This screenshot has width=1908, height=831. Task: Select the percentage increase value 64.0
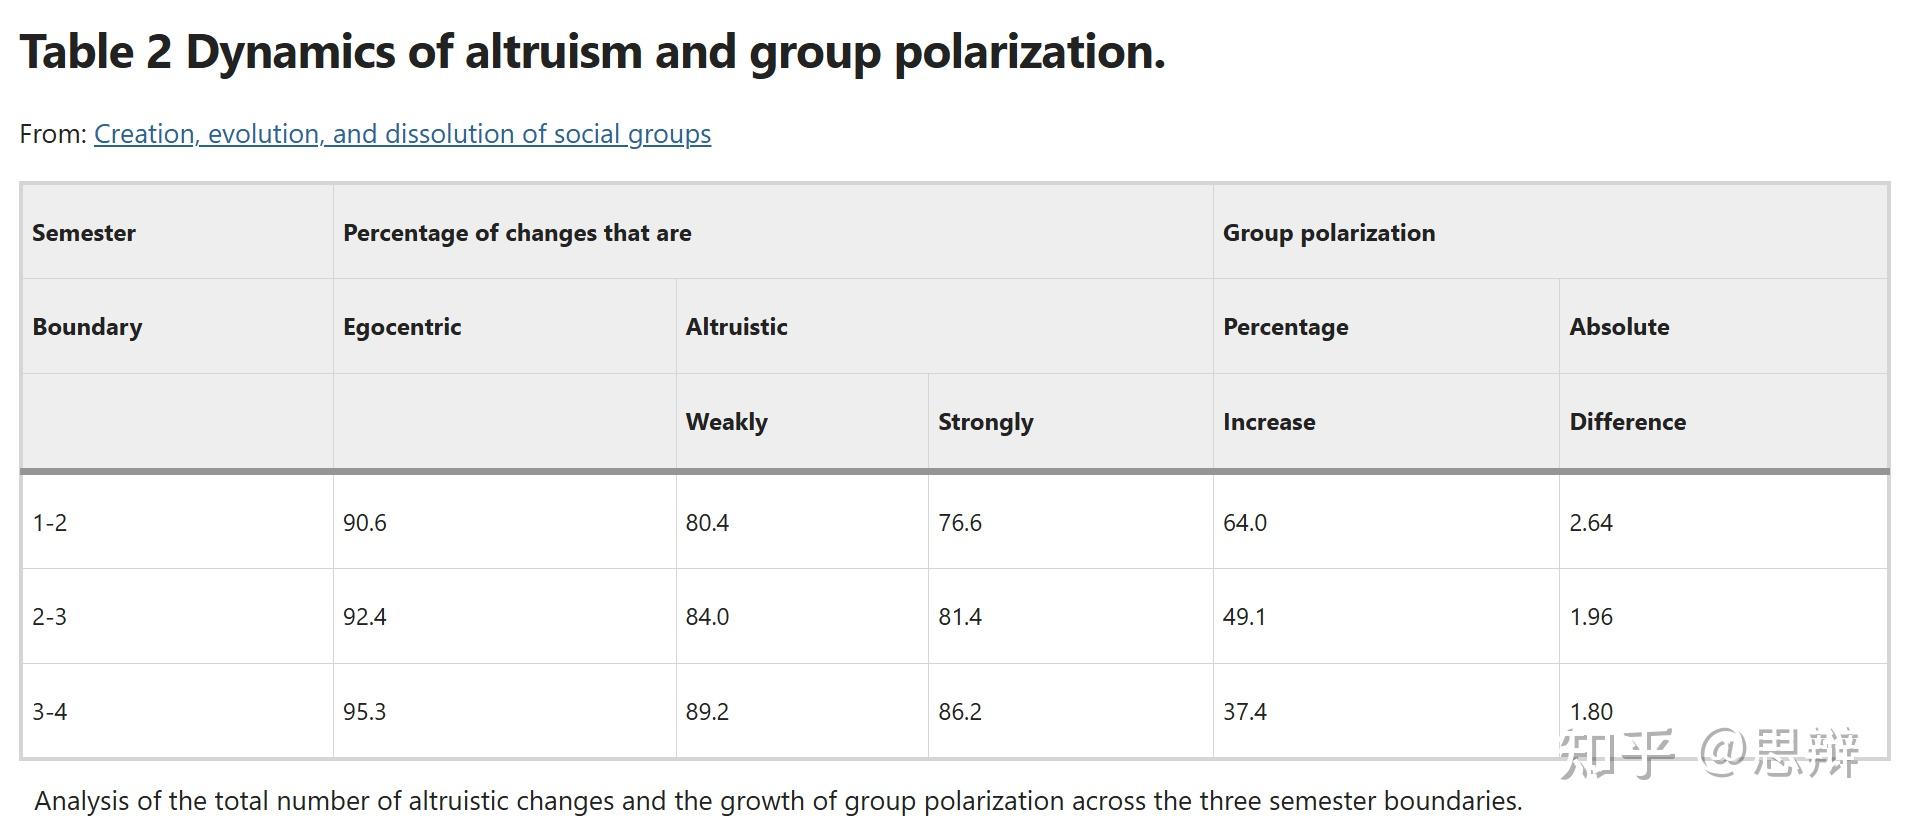click(1244, 523)
